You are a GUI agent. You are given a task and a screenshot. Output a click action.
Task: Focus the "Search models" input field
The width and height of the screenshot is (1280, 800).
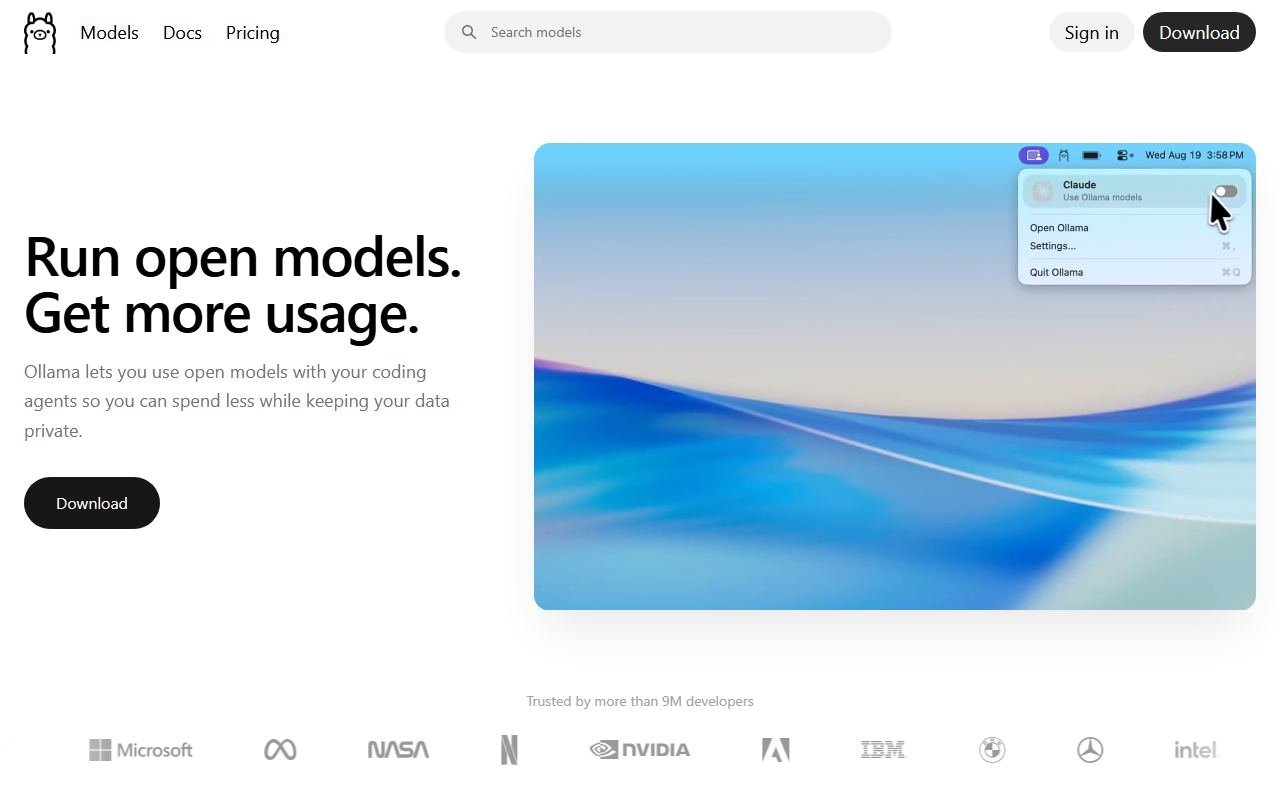(668, 32)
